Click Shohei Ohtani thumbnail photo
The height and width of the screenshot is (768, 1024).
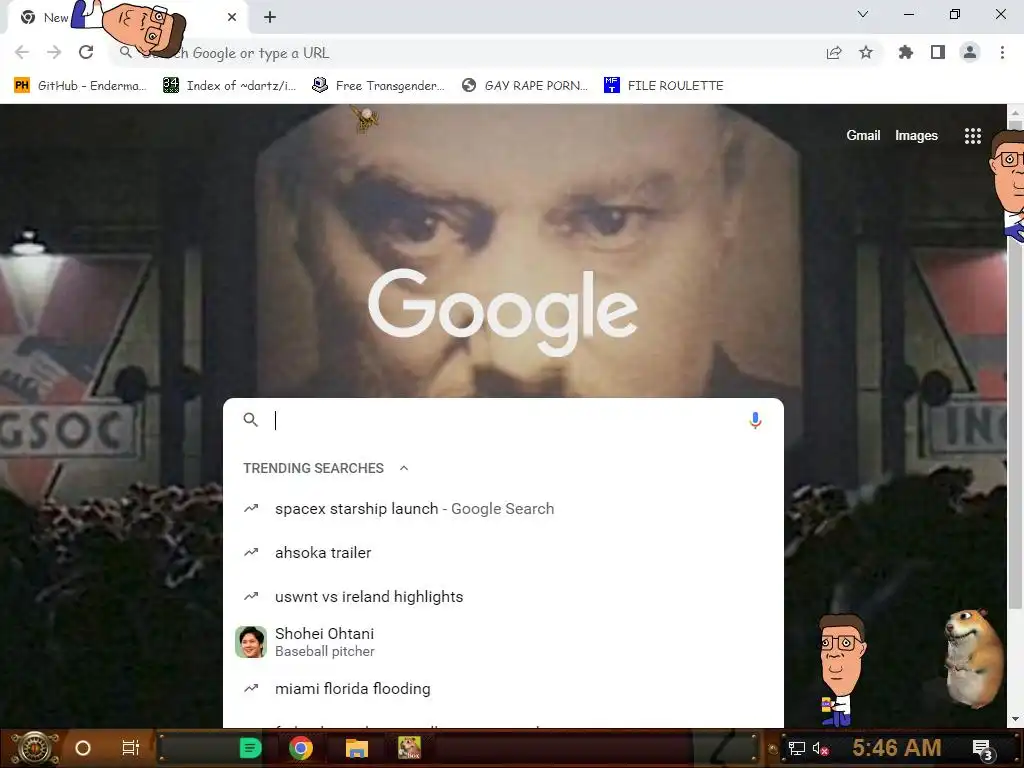(x=251, y=642)
